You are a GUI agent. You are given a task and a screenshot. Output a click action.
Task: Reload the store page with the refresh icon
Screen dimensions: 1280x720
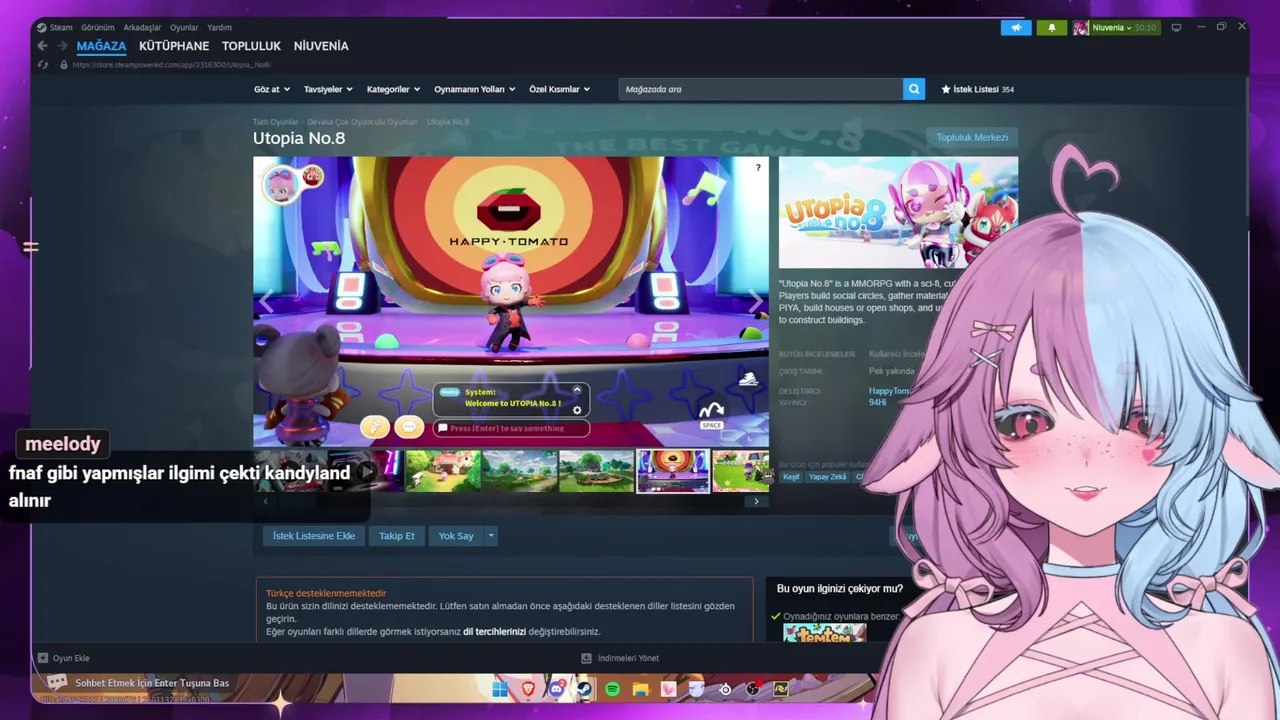pos(42,65)
